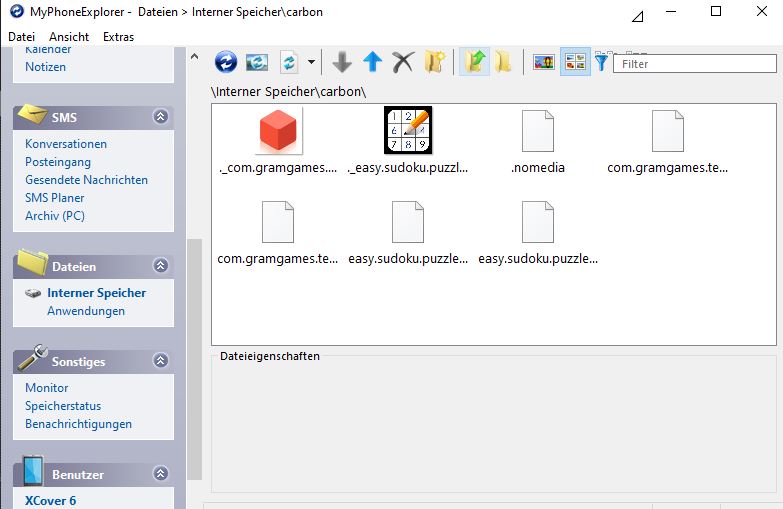Screen dimensions: 783x509
Task: Open Speicherstatus
Action: pos(63,406)
